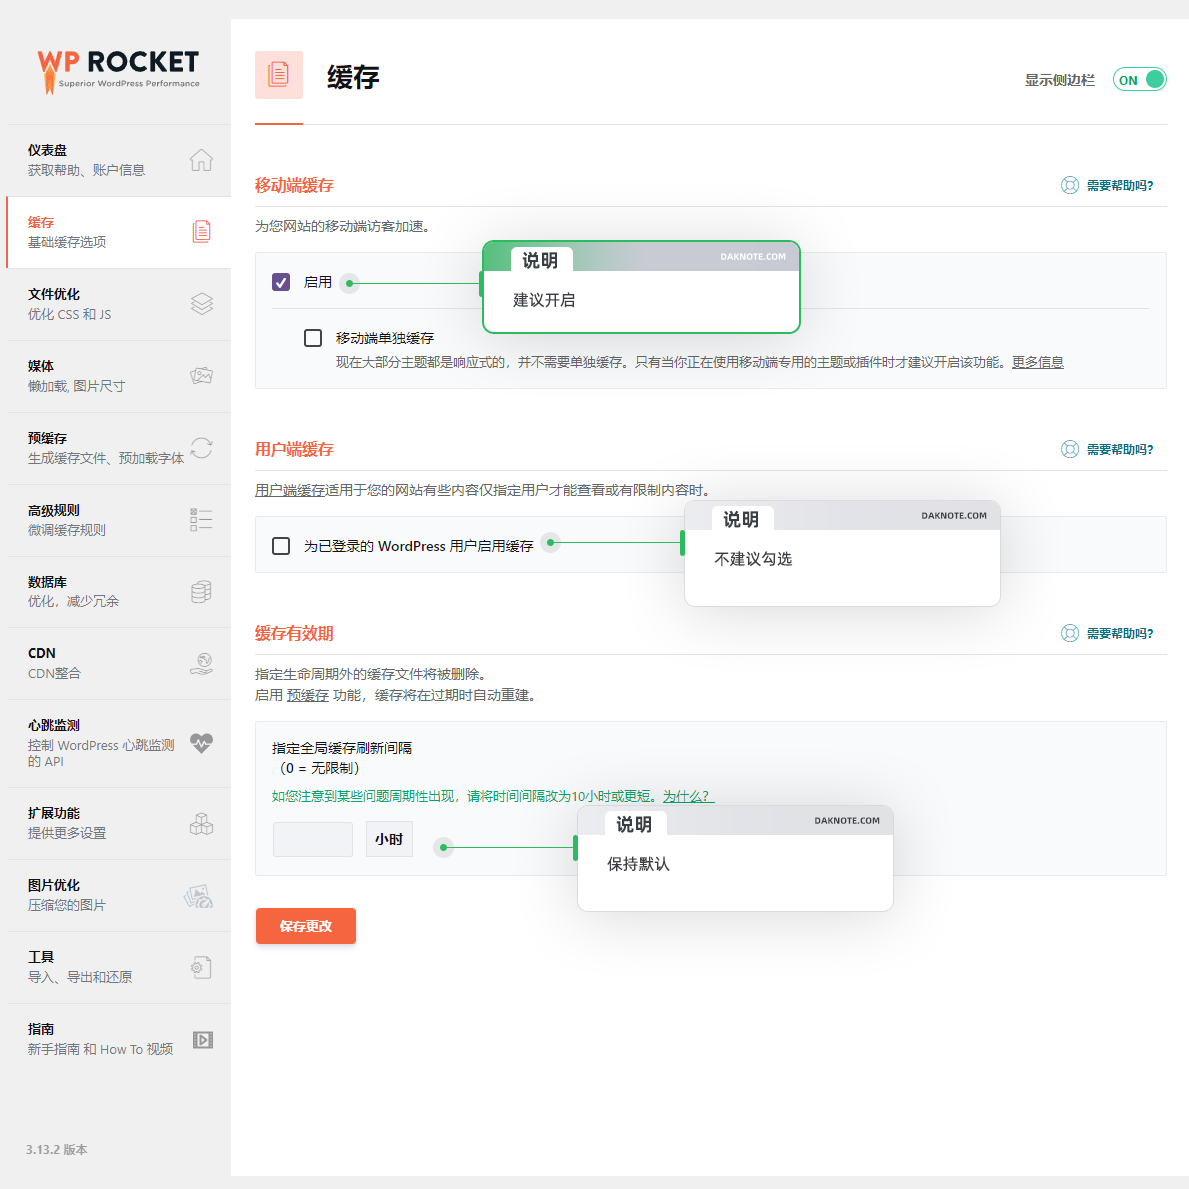
Task: Uncheck the 启用 mobile cache checkbox
Action: (281, 282)
